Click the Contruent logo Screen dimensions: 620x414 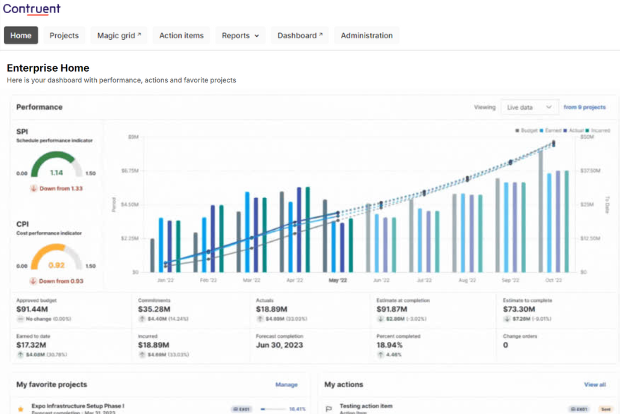[x=32, y=9]
